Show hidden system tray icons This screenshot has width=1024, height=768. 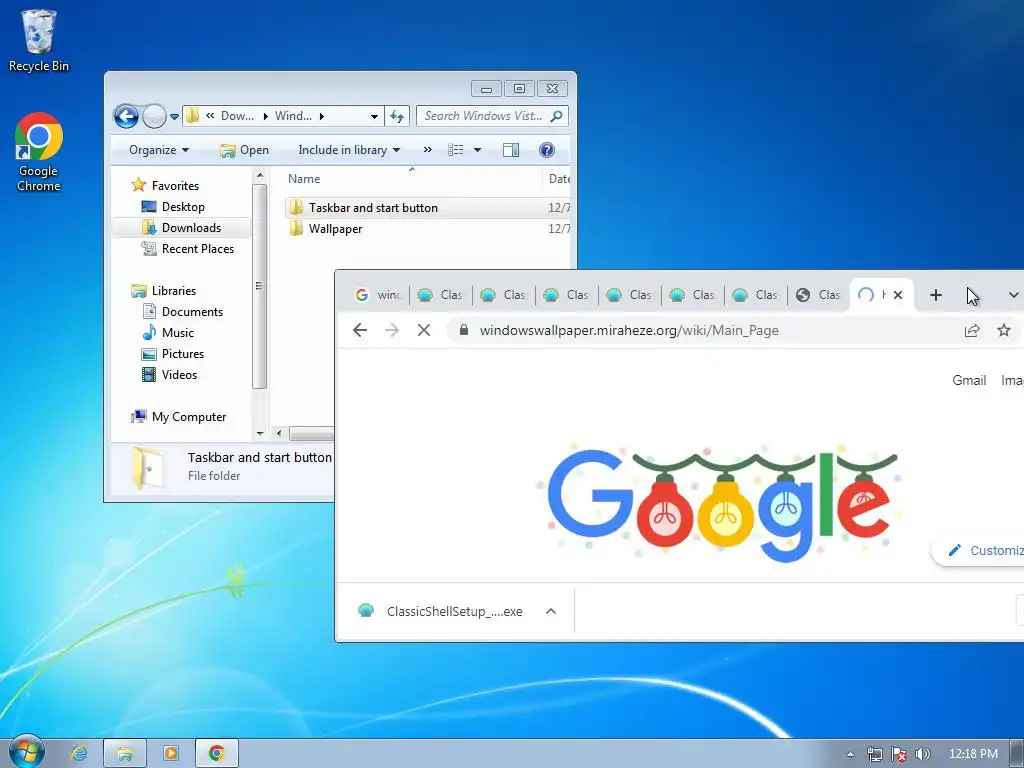tap(850, 754)
